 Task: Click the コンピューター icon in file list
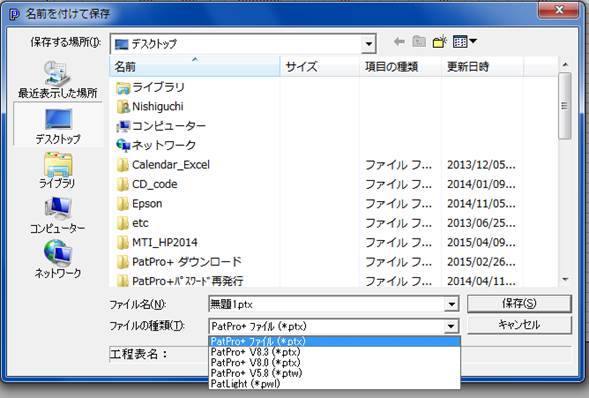(123, 126)
